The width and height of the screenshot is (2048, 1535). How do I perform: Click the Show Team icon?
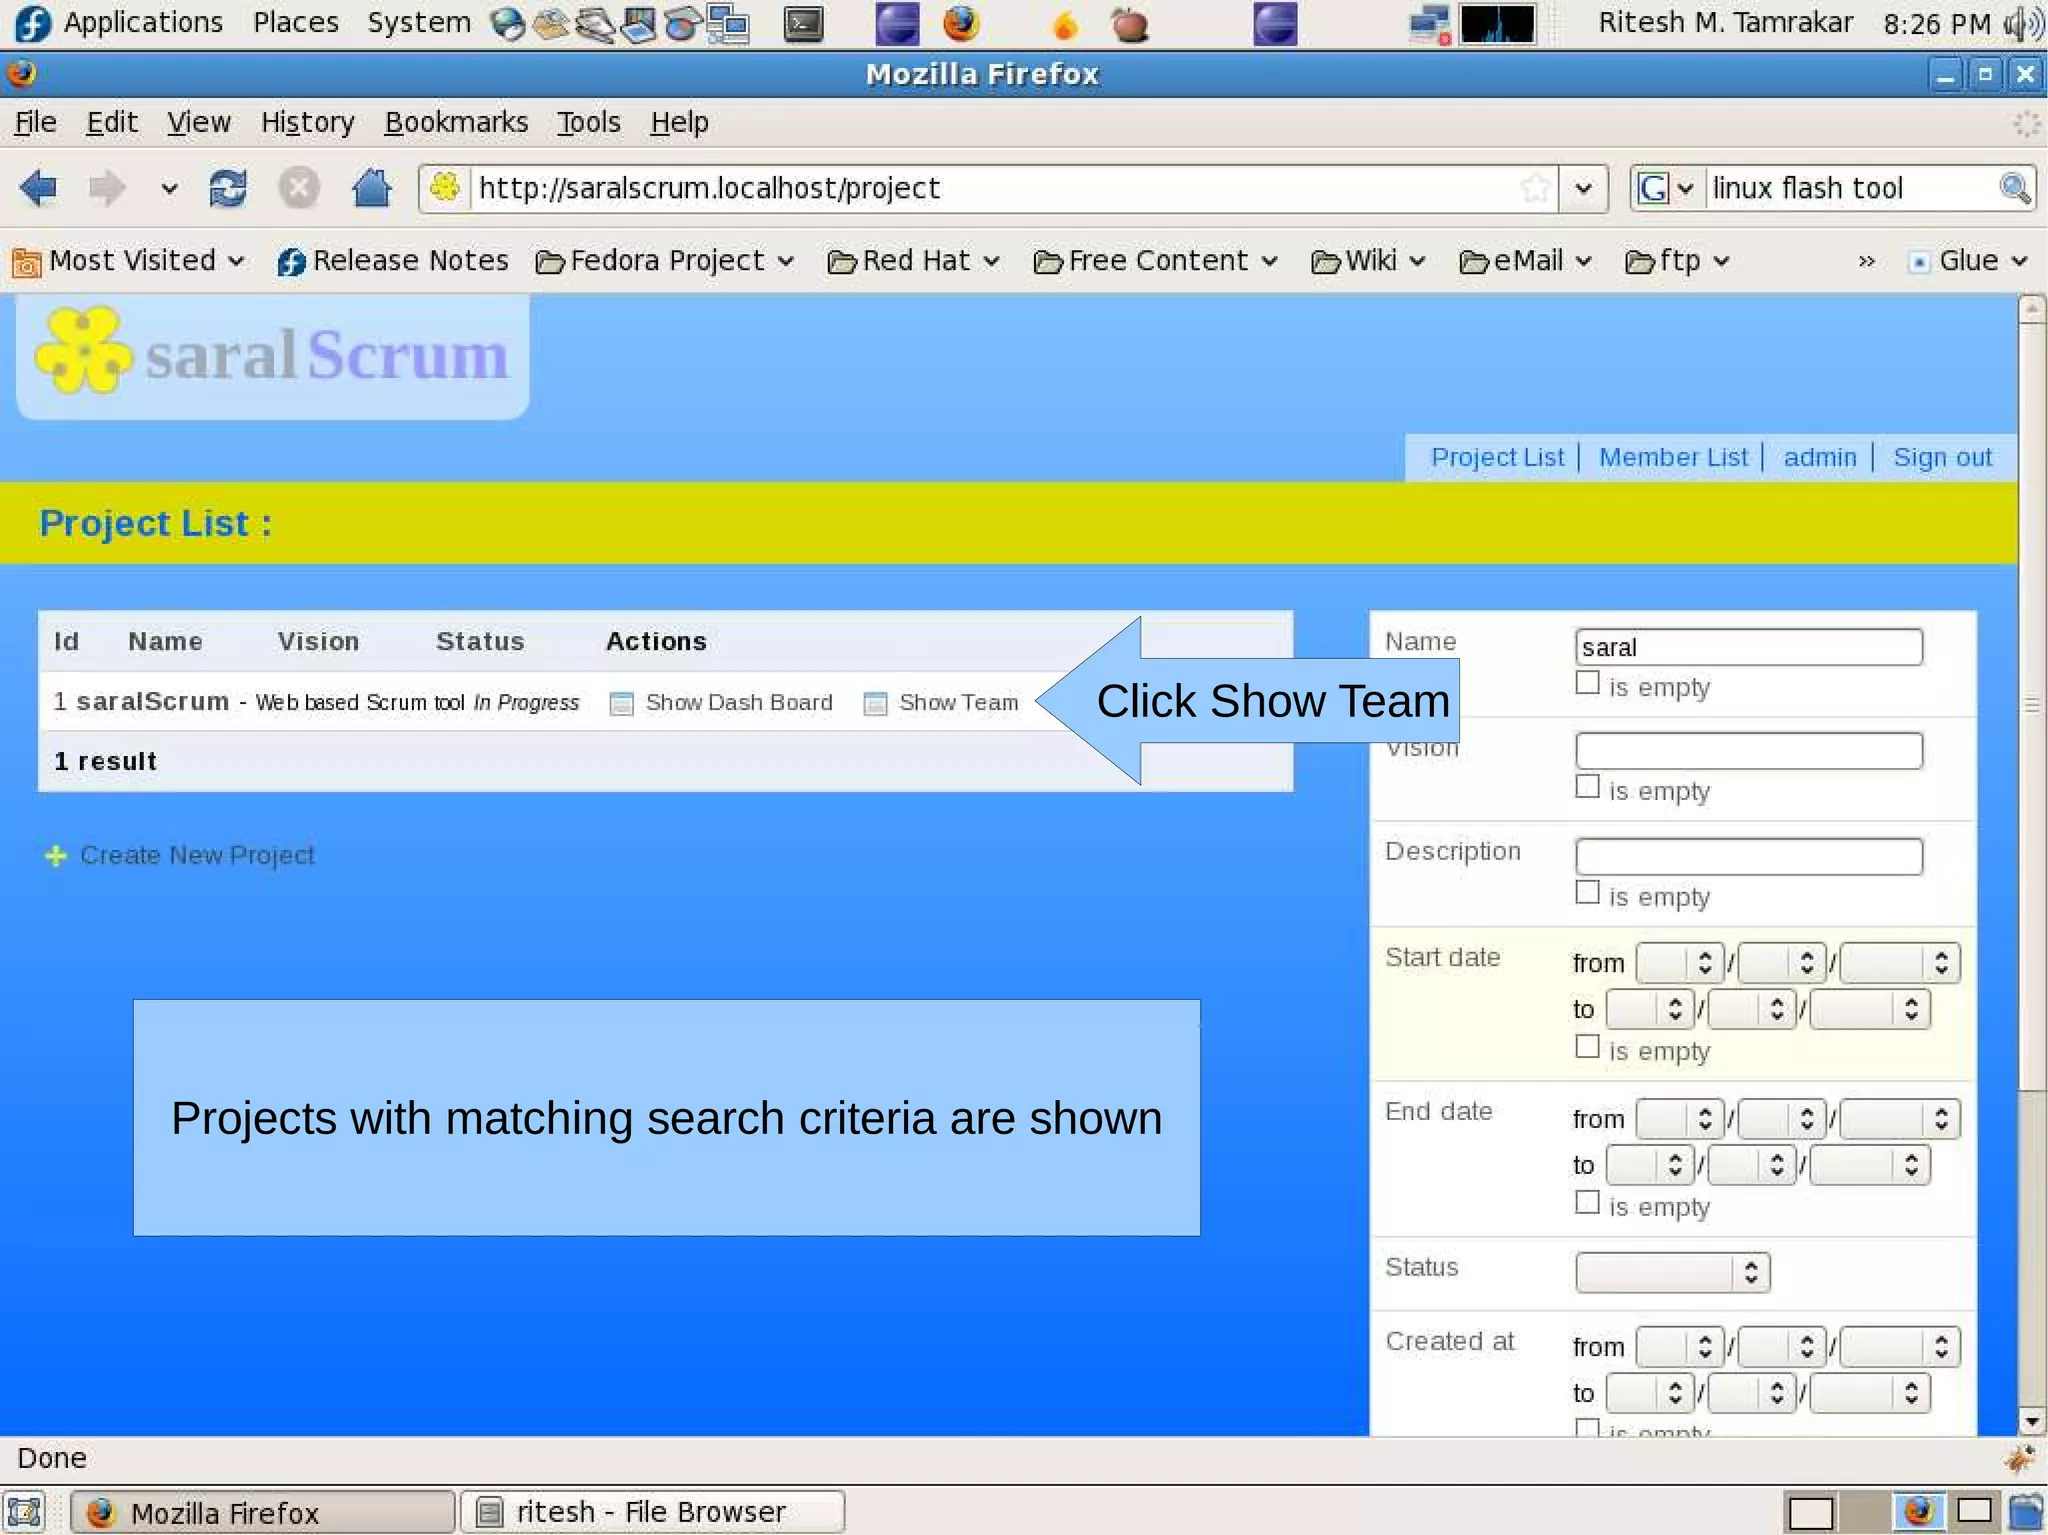tap(875, 704)
